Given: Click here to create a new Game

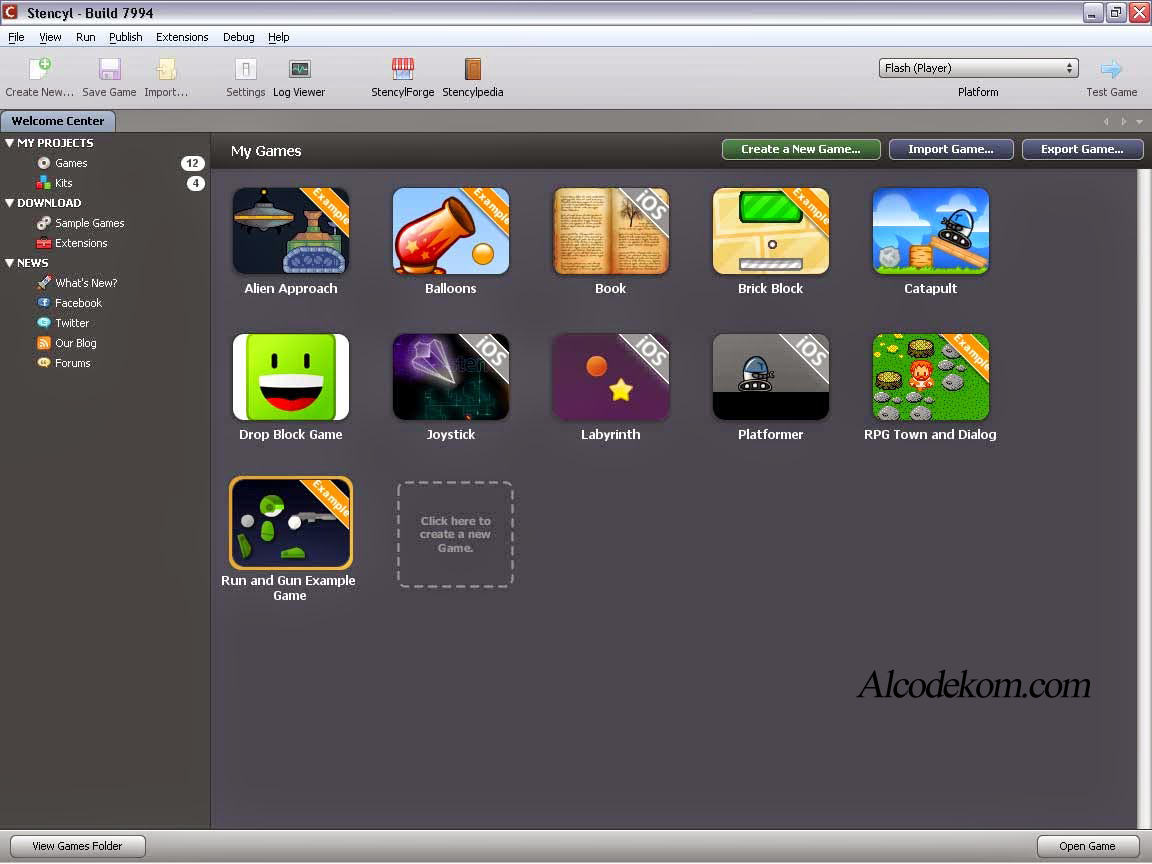Looking at the screenshot, I should 455,533.
